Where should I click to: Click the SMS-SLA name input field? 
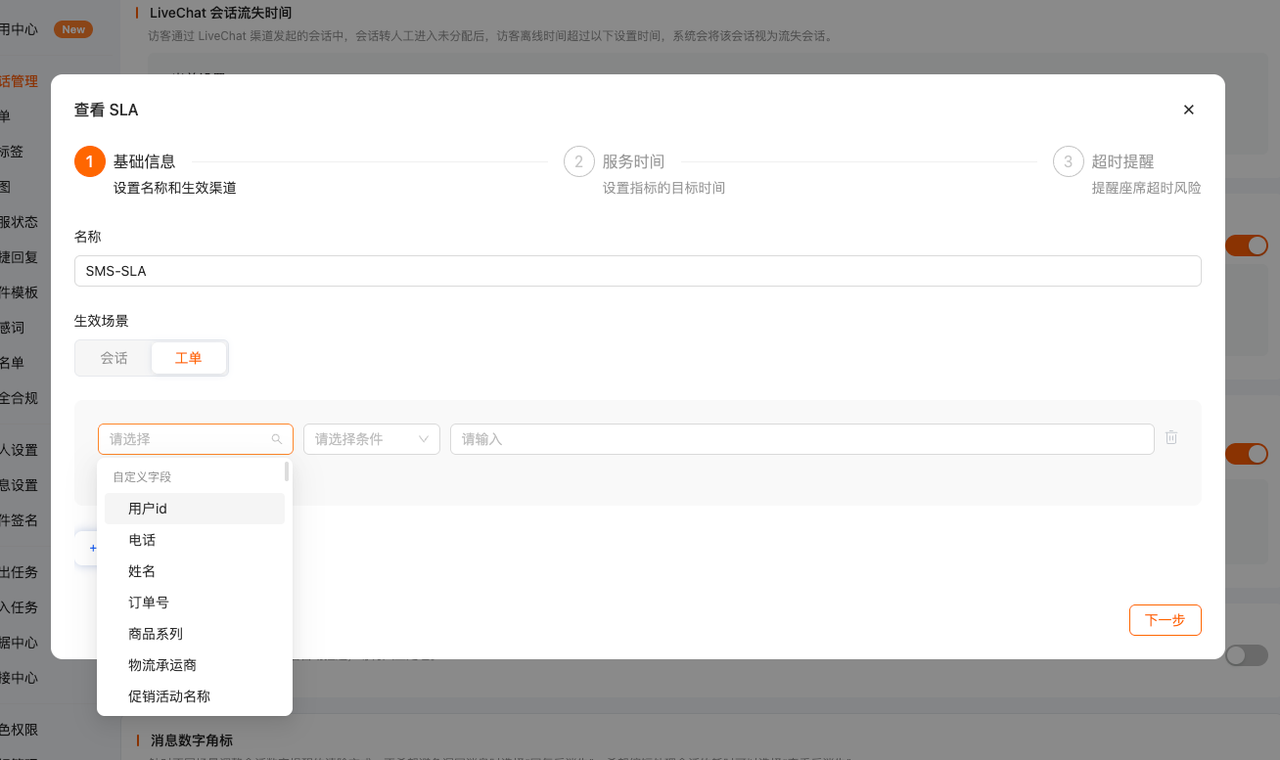pyautogui.click(x=637, y=271)
